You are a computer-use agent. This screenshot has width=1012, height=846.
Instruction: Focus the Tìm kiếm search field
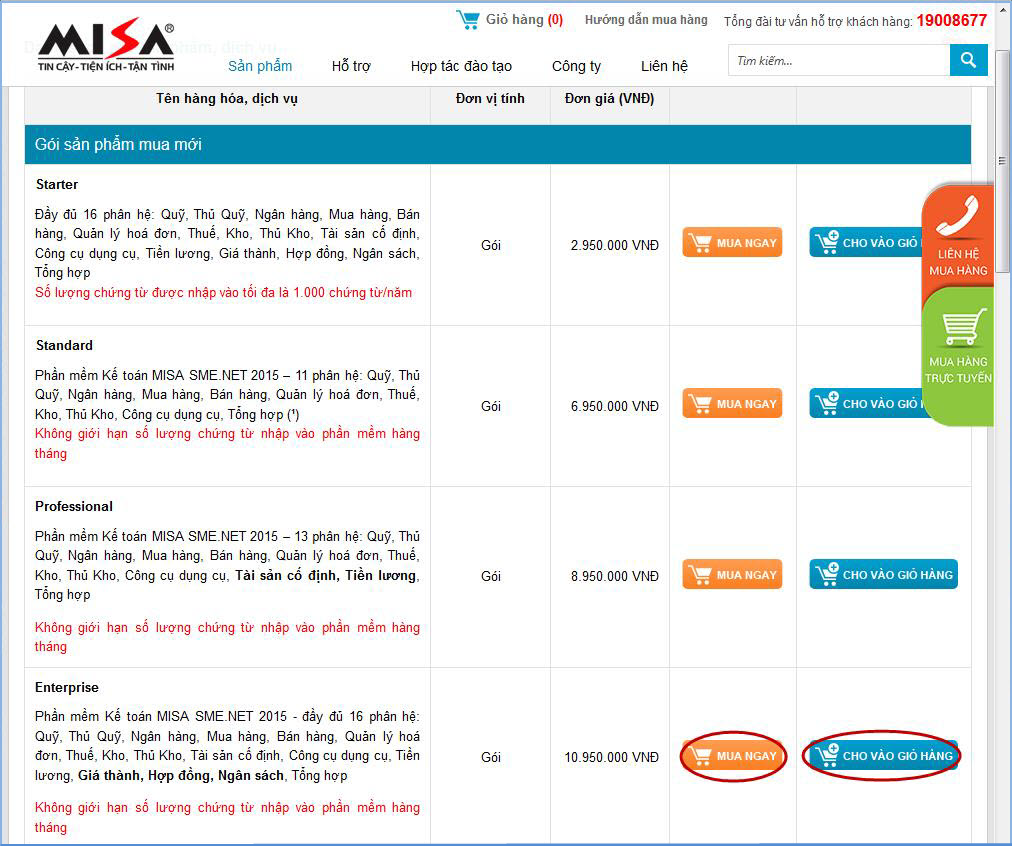tap(838, 61)
